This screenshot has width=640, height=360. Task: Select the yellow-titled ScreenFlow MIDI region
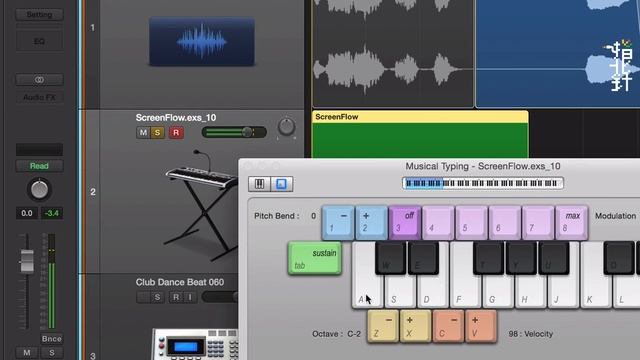coord(420,134)
